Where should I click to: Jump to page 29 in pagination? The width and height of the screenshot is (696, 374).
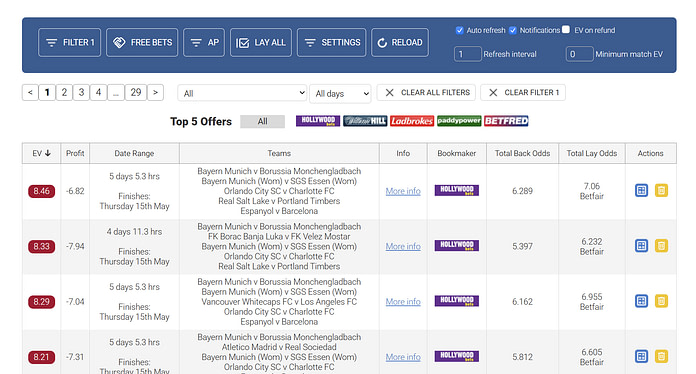136,92
